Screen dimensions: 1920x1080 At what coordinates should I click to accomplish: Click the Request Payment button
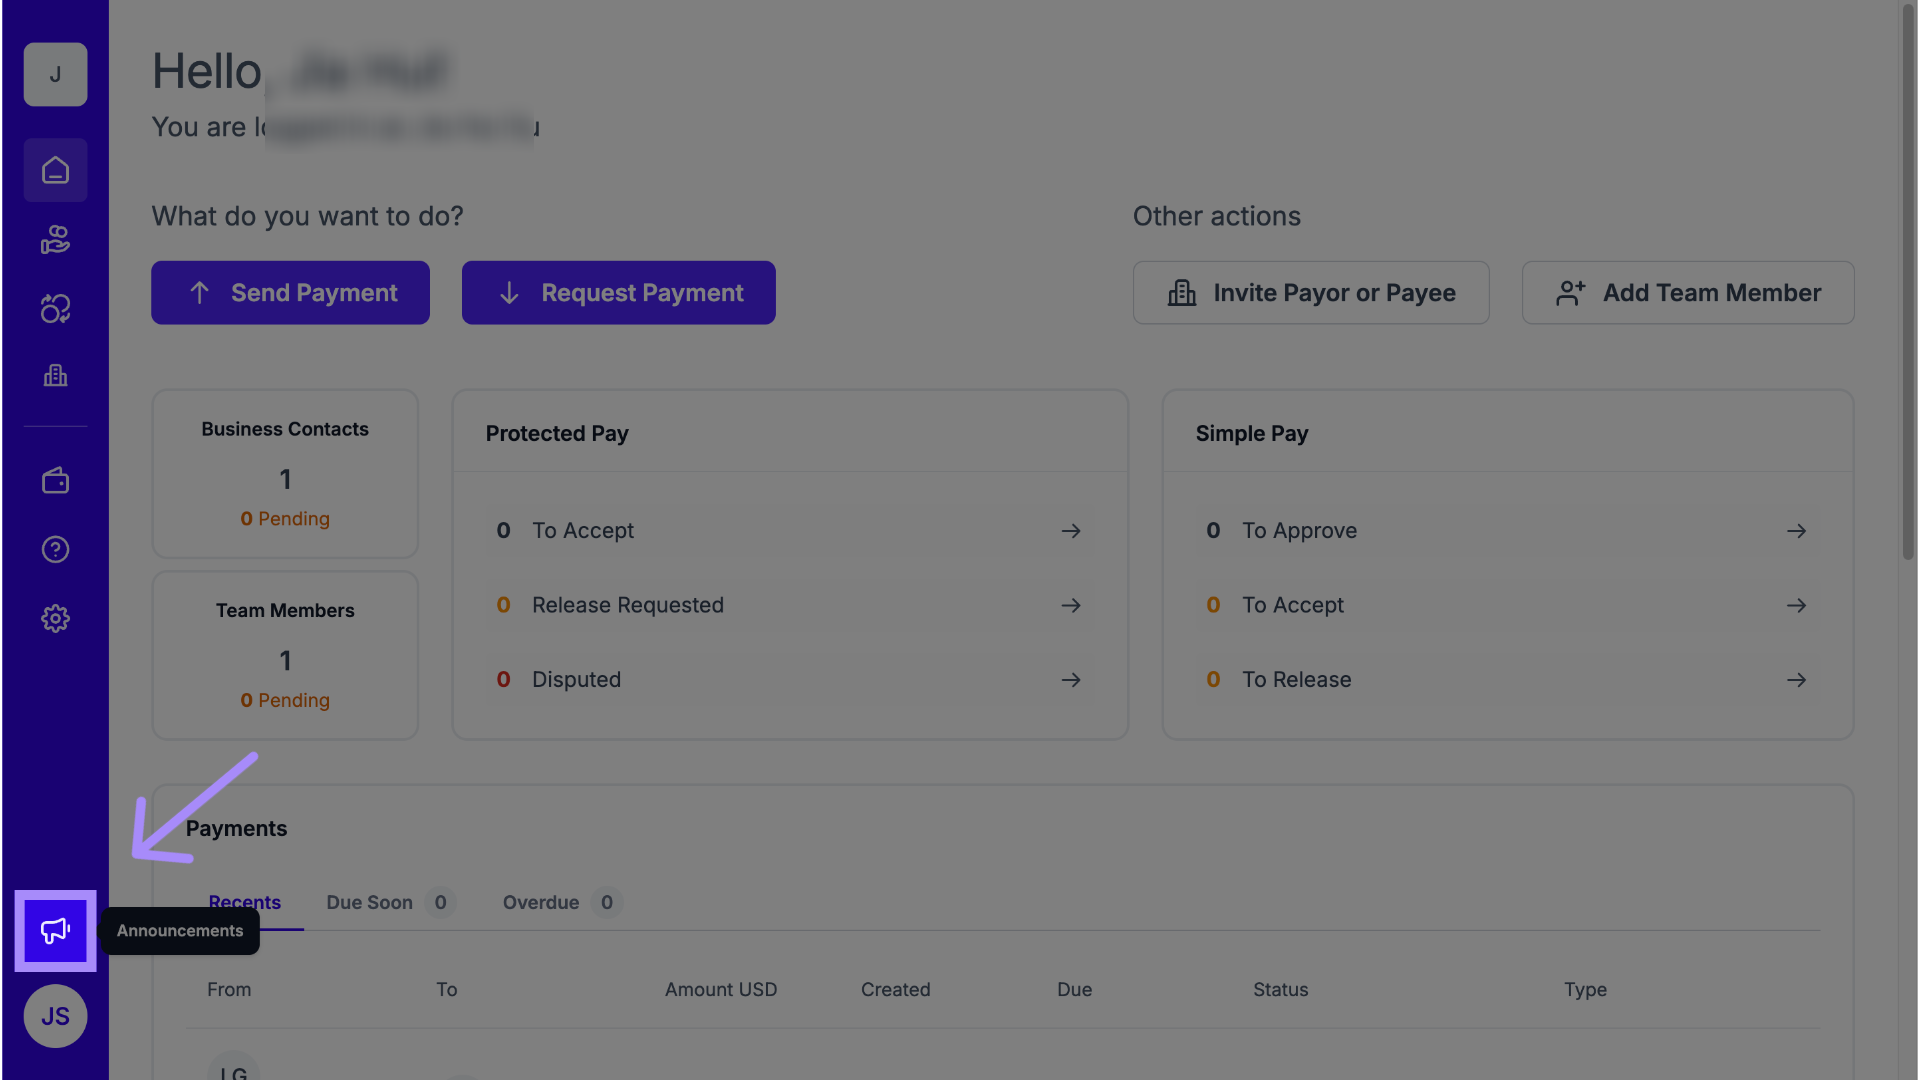point(618,293)
